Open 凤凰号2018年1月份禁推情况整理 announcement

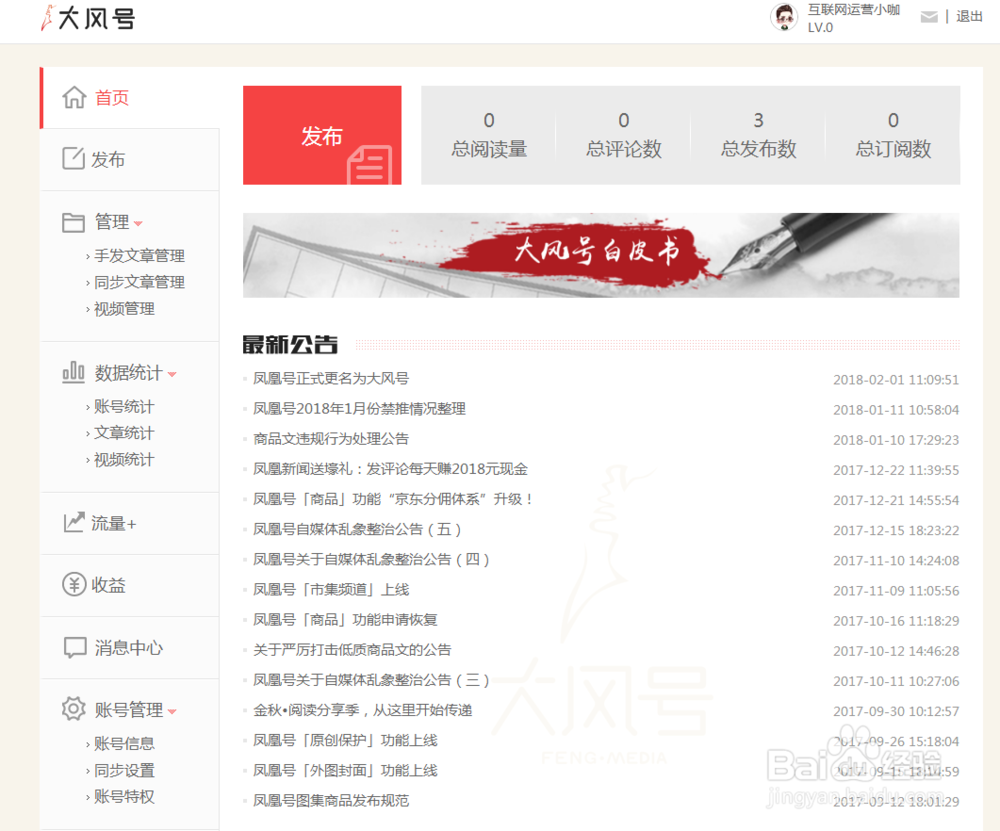point(360,409)
